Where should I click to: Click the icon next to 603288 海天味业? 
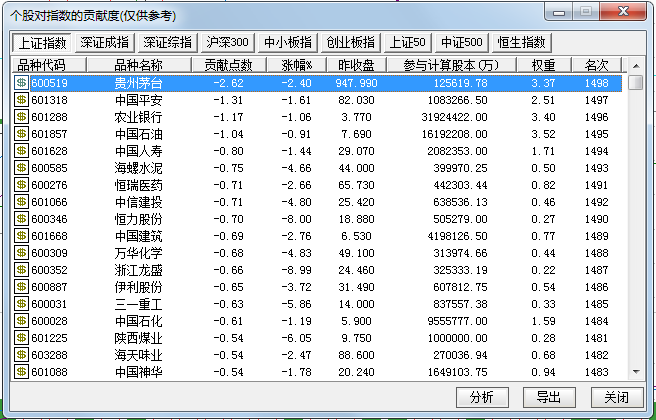click(21, 355)
